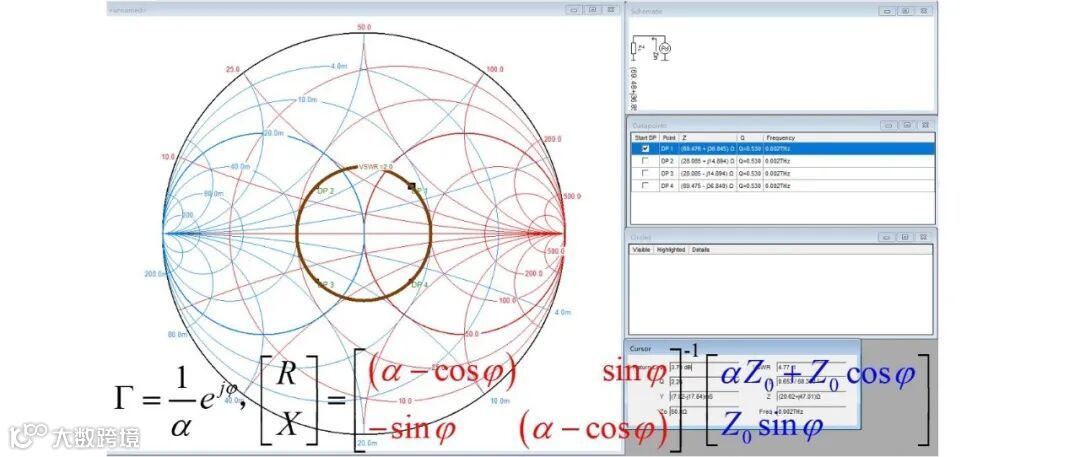This screenshot has height=457, width=1080.
Task: Click the Cursor panel title bar
Action: tap(742, 348)
